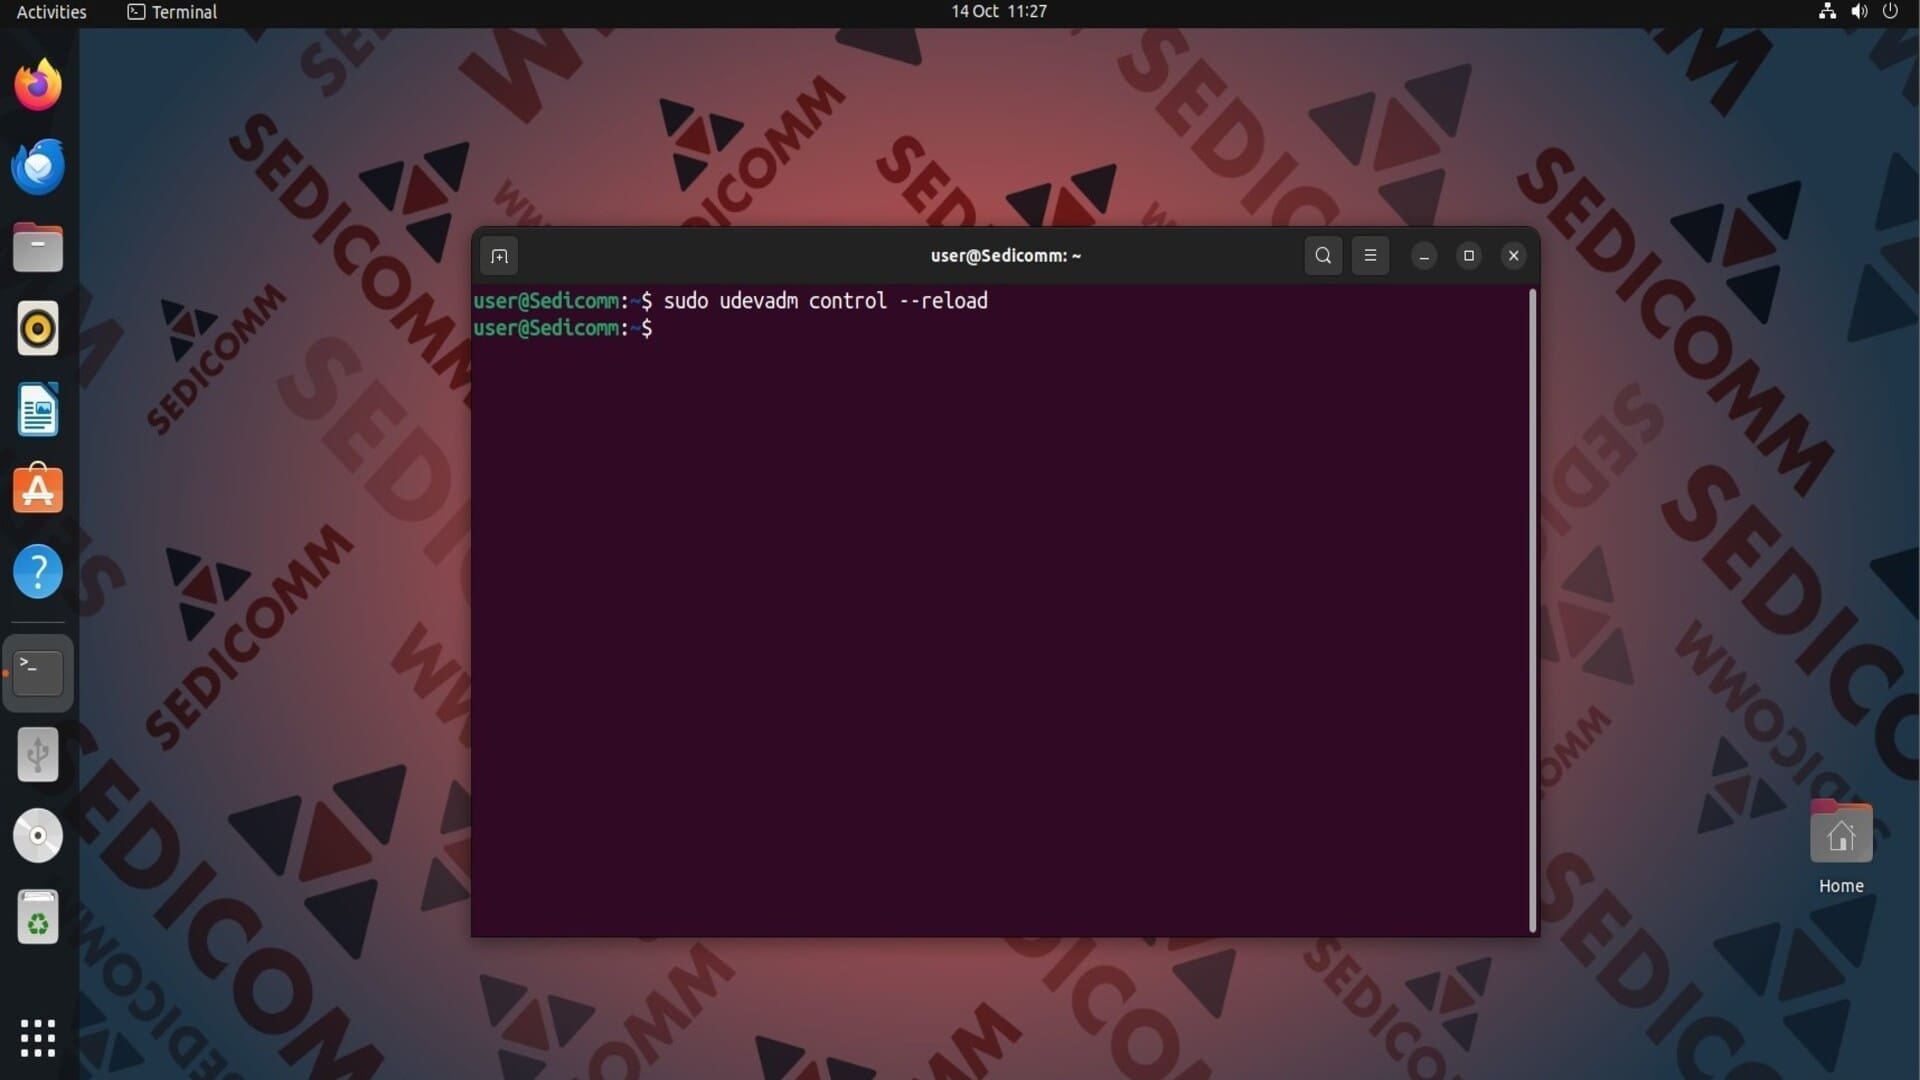Maximize the terminal window
1920x1080 pixels.
(x=1469, y=256)
